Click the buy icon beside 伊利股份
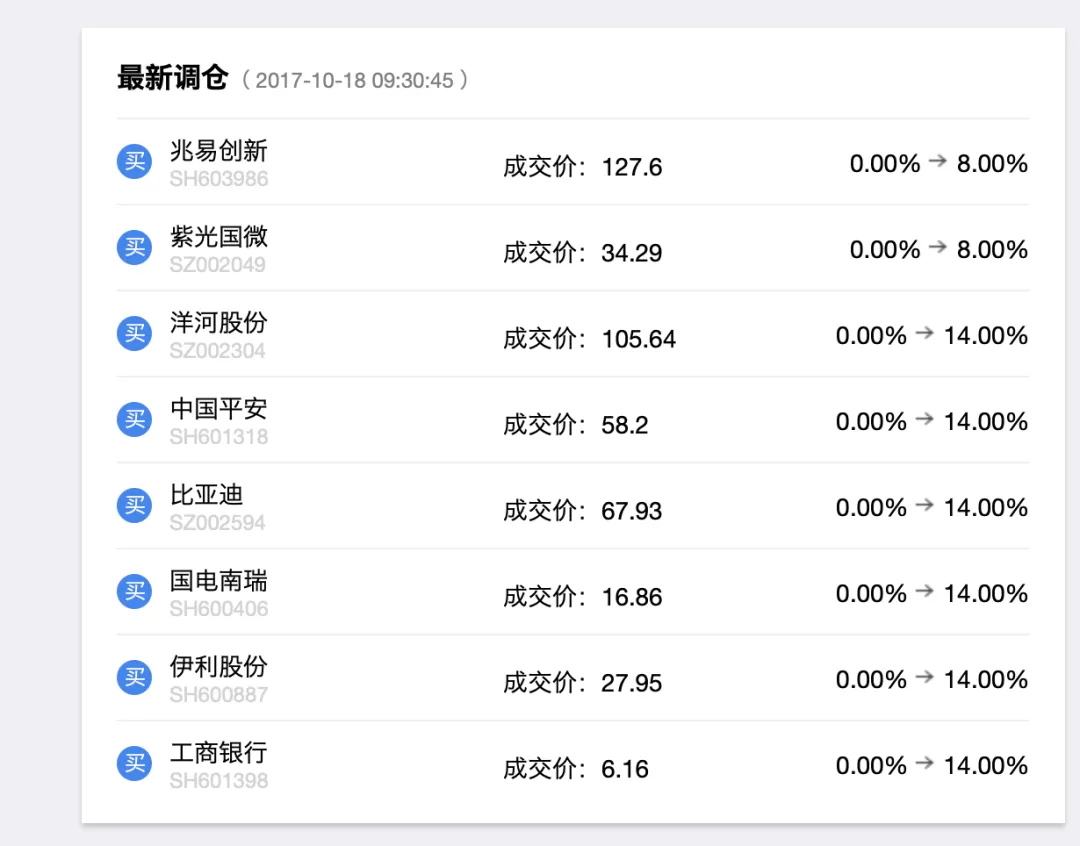Viewport: 1080px width, 846px height. click(134, 677)
